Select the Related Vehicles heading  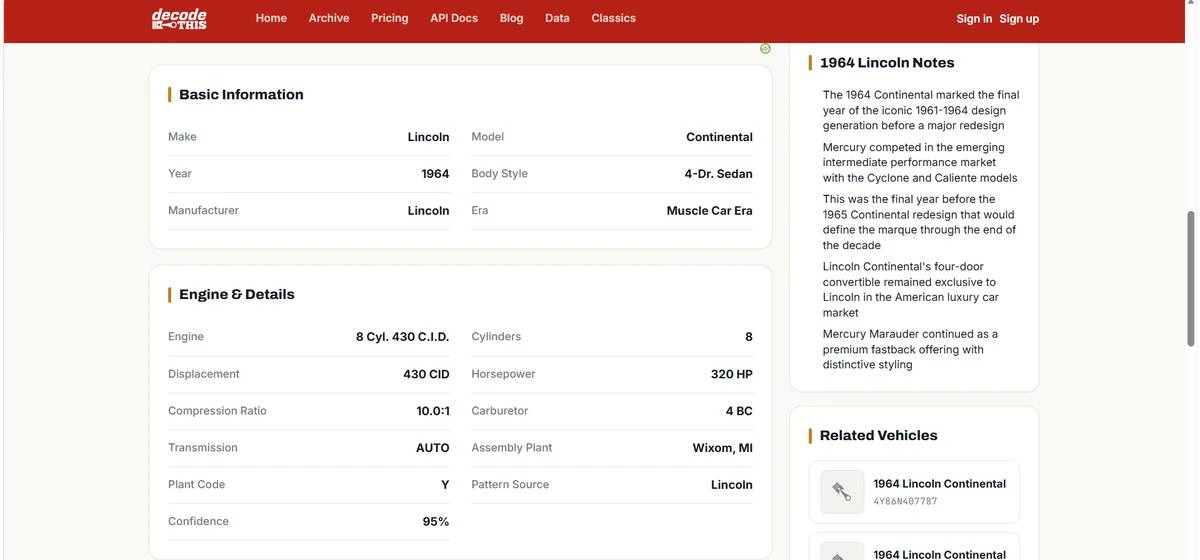[878, 435]
